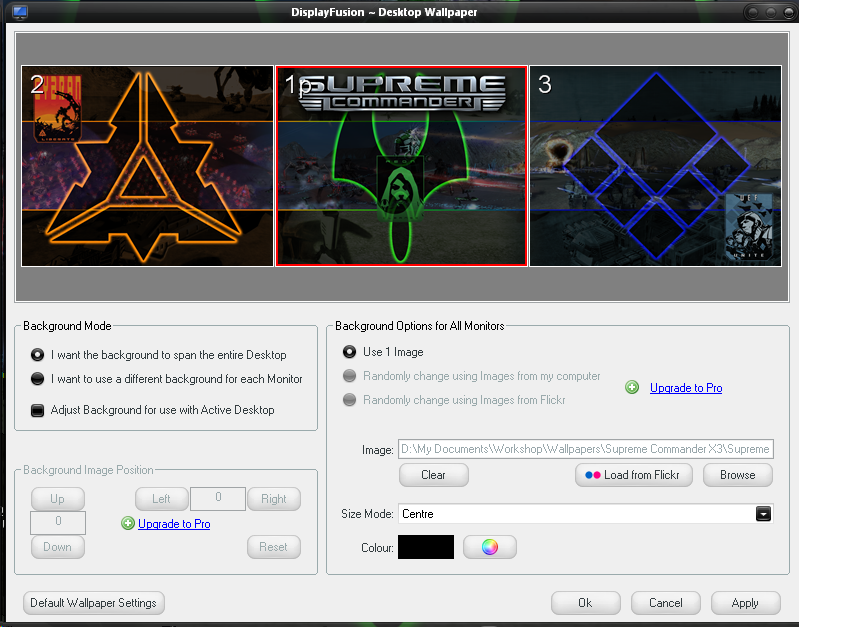Select span entire Desktop radio option

38,355
